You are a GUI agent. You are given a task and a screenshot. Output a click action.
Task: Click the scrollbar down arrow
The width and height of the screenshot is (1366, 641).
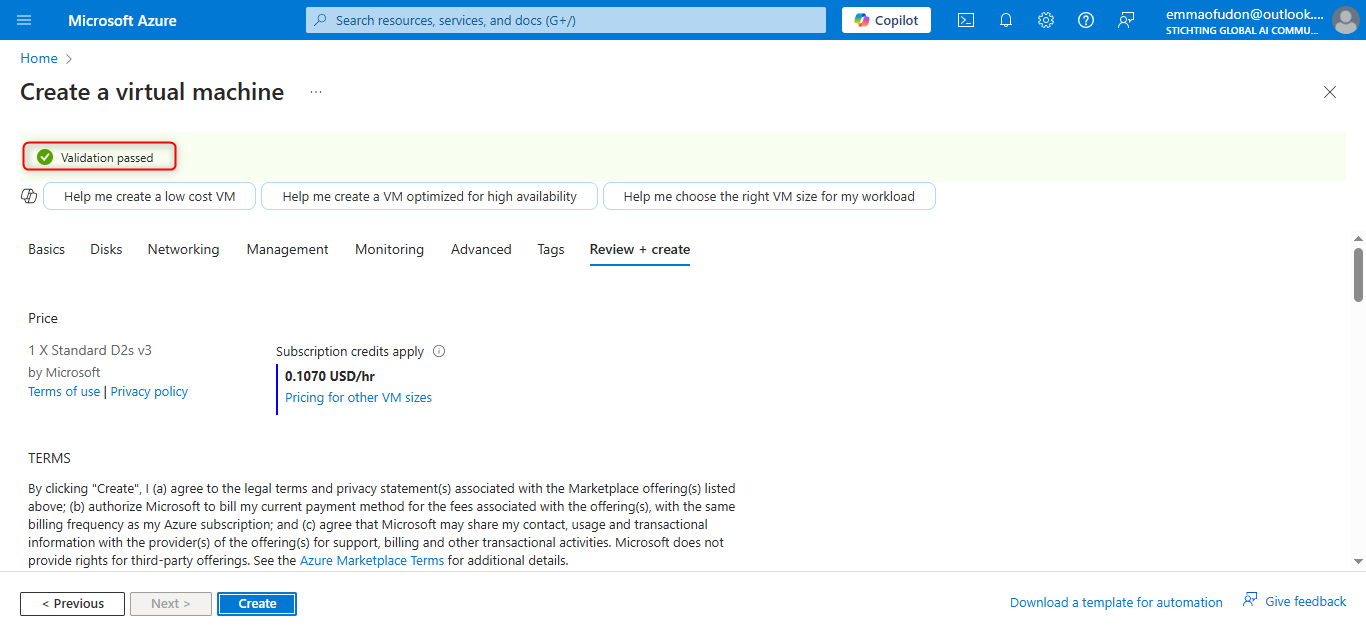coord(1358,562)
